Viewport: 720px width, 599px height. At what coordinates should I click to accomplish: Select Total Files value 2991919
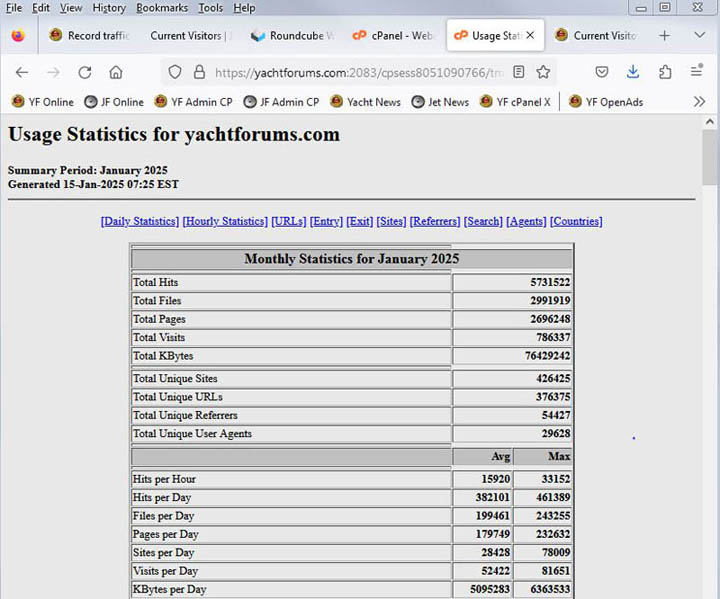point(550,300)
